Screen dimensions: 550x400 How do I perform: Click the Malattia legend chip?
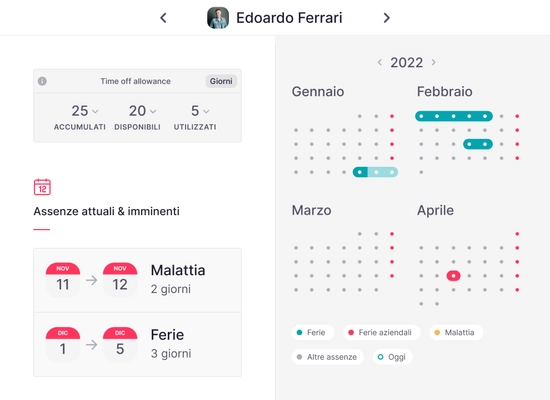(456, 332)
